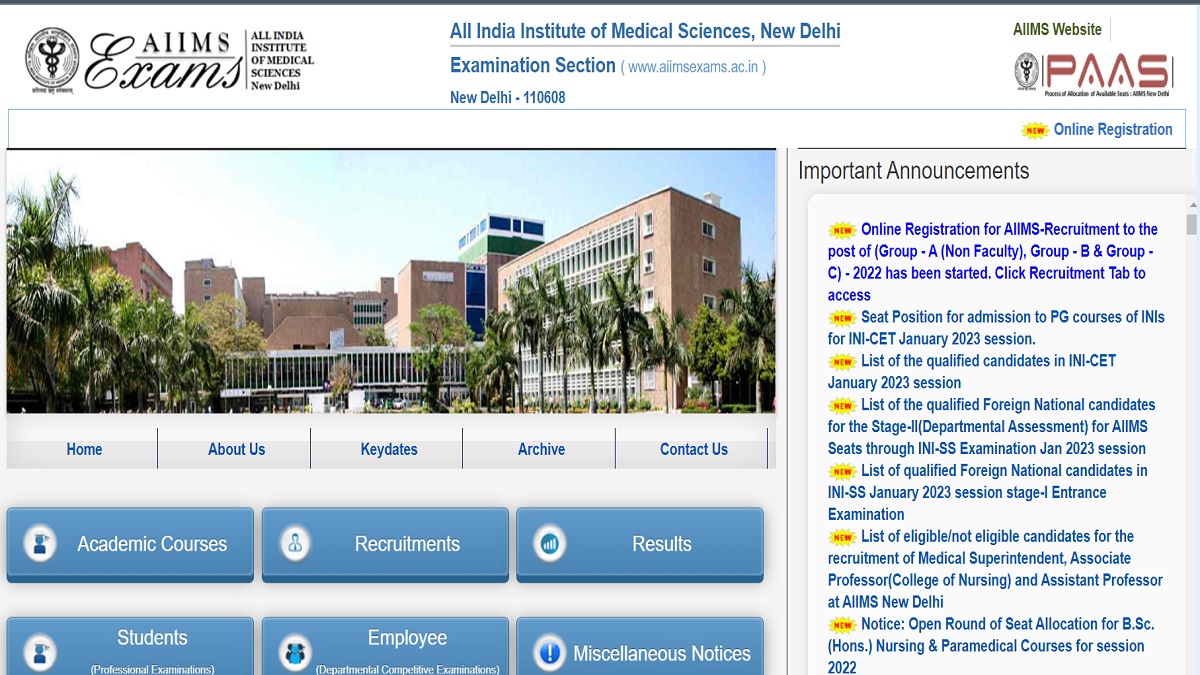Image resolution: width=1200 pixels, height=675 pixels.
Task: Open eligible/not eligible Medical Superintendent list
Action: click(995, 570)
